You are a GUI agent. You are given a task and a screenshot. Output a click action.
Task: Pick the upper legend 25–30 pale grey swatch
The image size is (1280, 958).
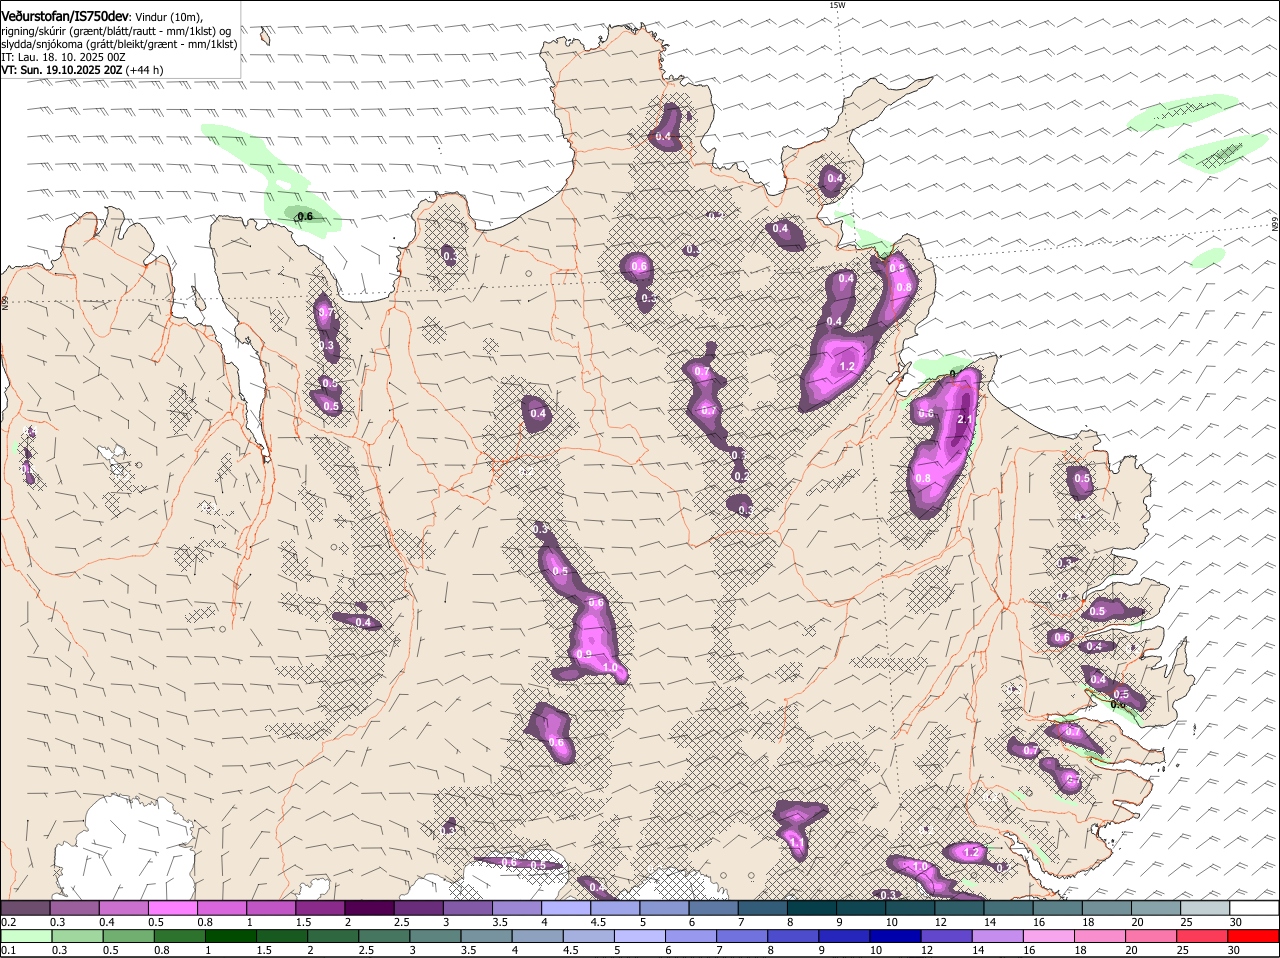point(1207,908)
